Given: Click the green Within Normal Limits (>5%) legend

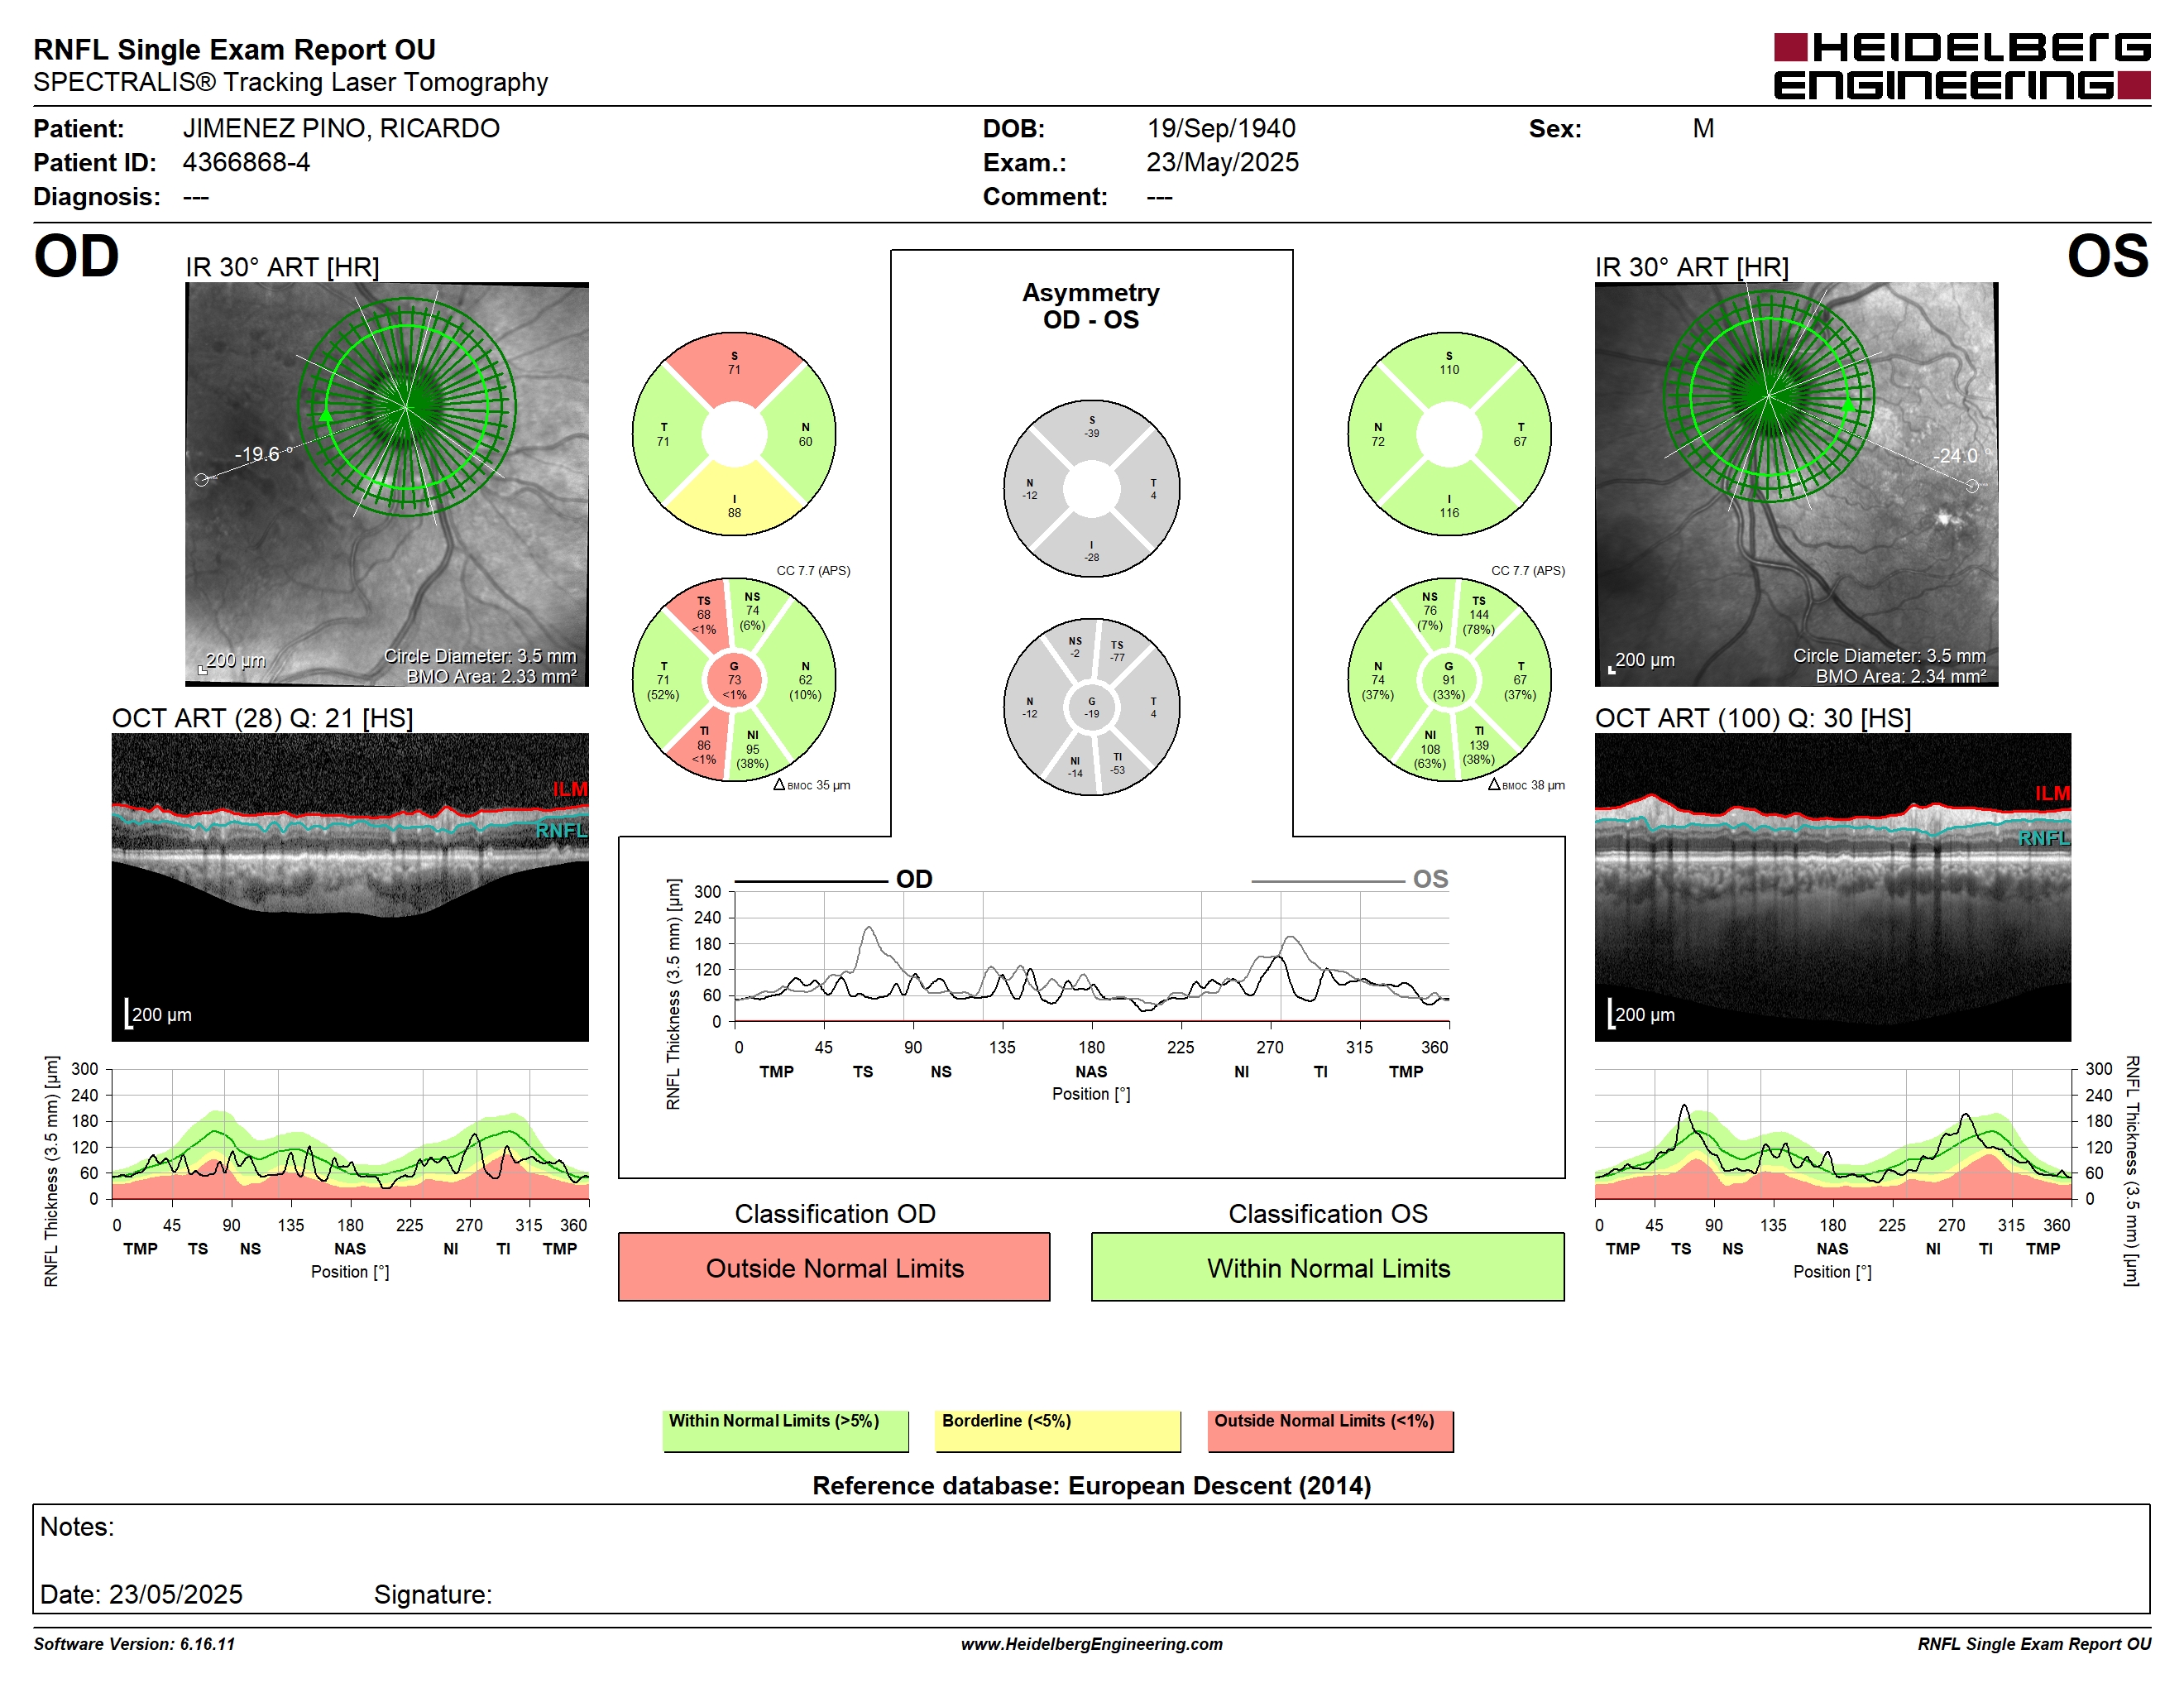Looking at the screenshot, I should (x=785, y=1431).
